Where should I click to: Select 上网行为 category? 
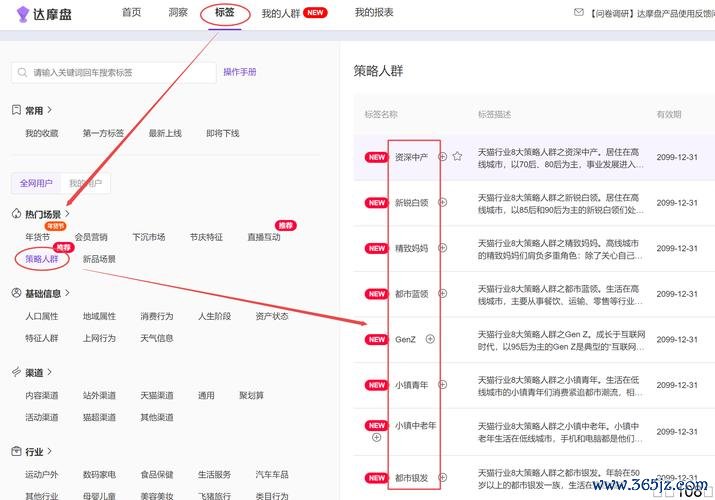point(99,338)
